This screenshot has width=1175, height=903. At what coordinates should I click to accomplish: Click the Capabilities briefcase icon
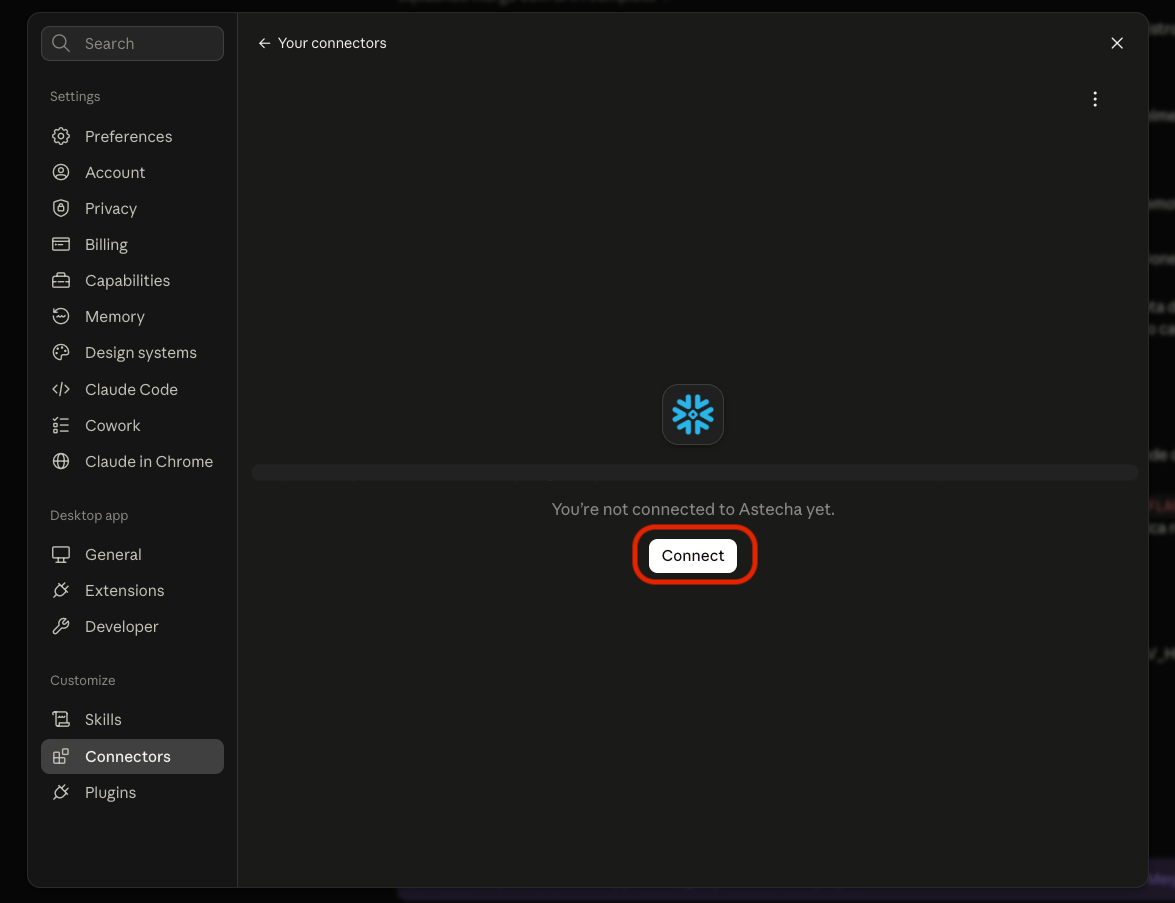[x=61, y=280]
